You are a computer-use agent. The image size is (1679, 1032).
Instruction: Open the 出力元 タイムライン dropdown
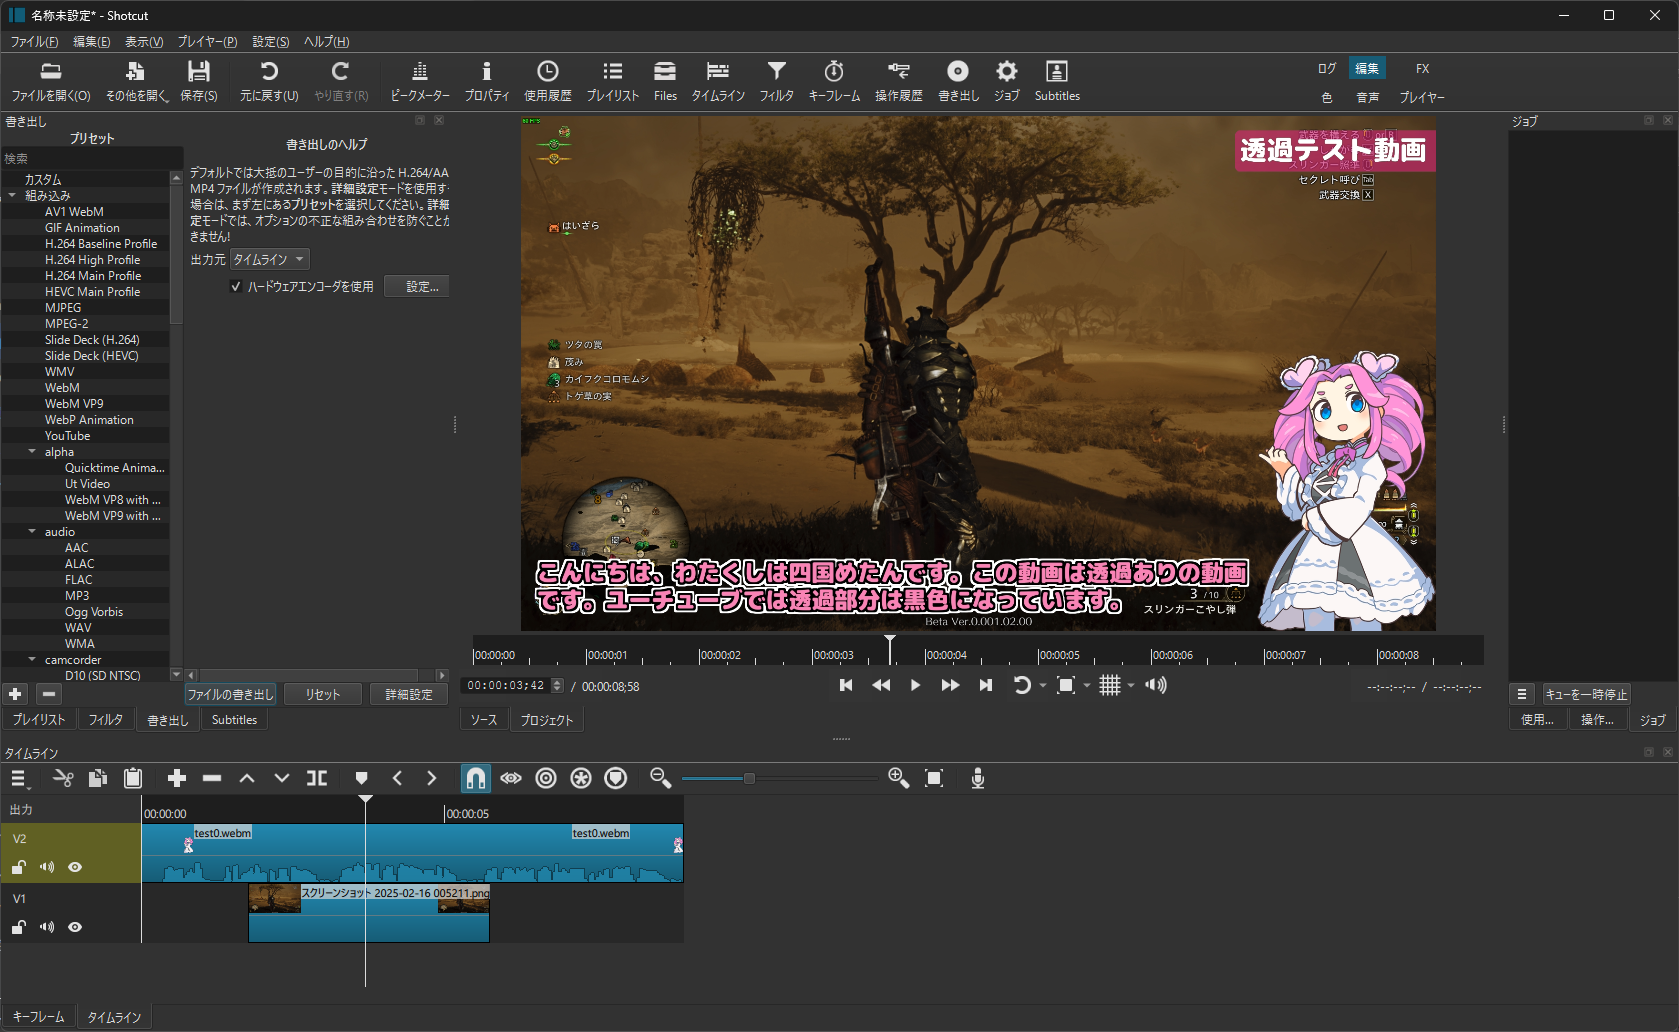(268, 259)
